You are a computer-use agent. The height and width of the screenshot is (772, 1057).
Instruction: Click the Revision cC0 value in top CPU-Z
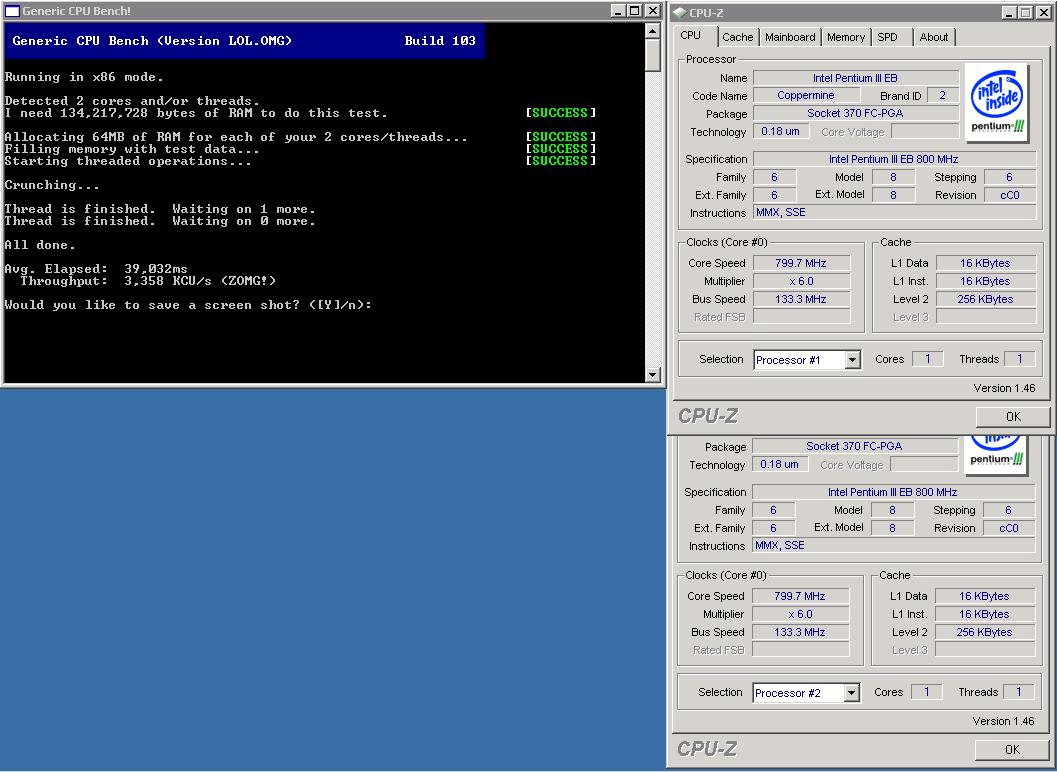click(1010, 196)
